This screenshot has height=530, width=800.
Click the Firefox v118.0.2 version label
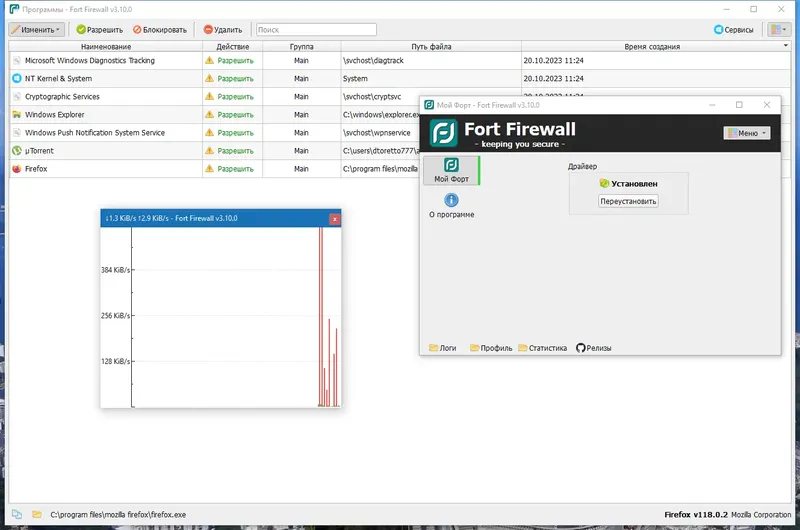click(x=696, y=515)
